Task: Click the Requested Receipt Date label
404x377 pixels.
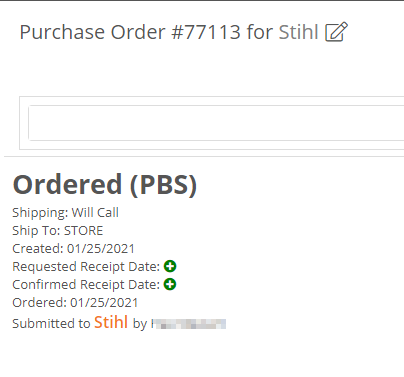Action: pos(86,267)
